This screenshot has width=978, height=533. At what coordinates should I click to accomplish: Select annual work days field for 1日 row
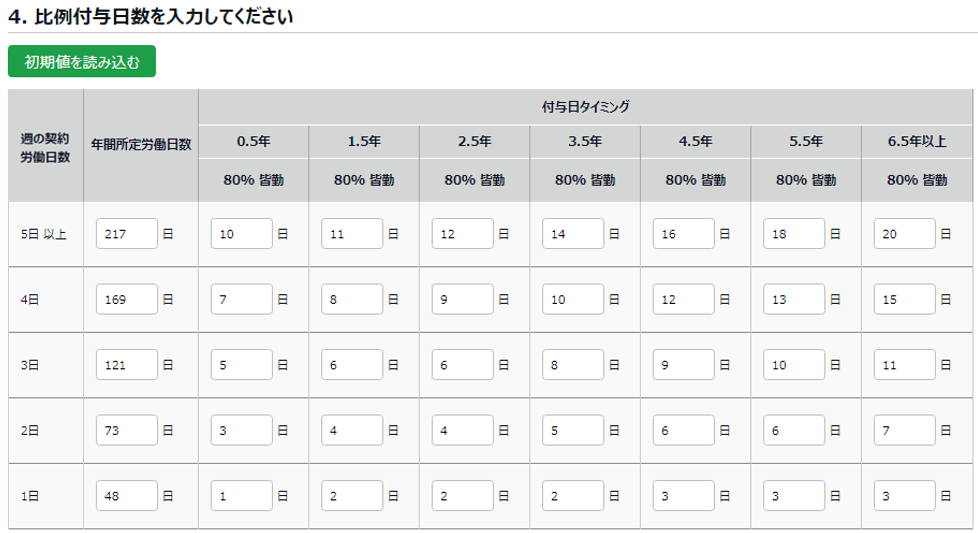[127, 496]
